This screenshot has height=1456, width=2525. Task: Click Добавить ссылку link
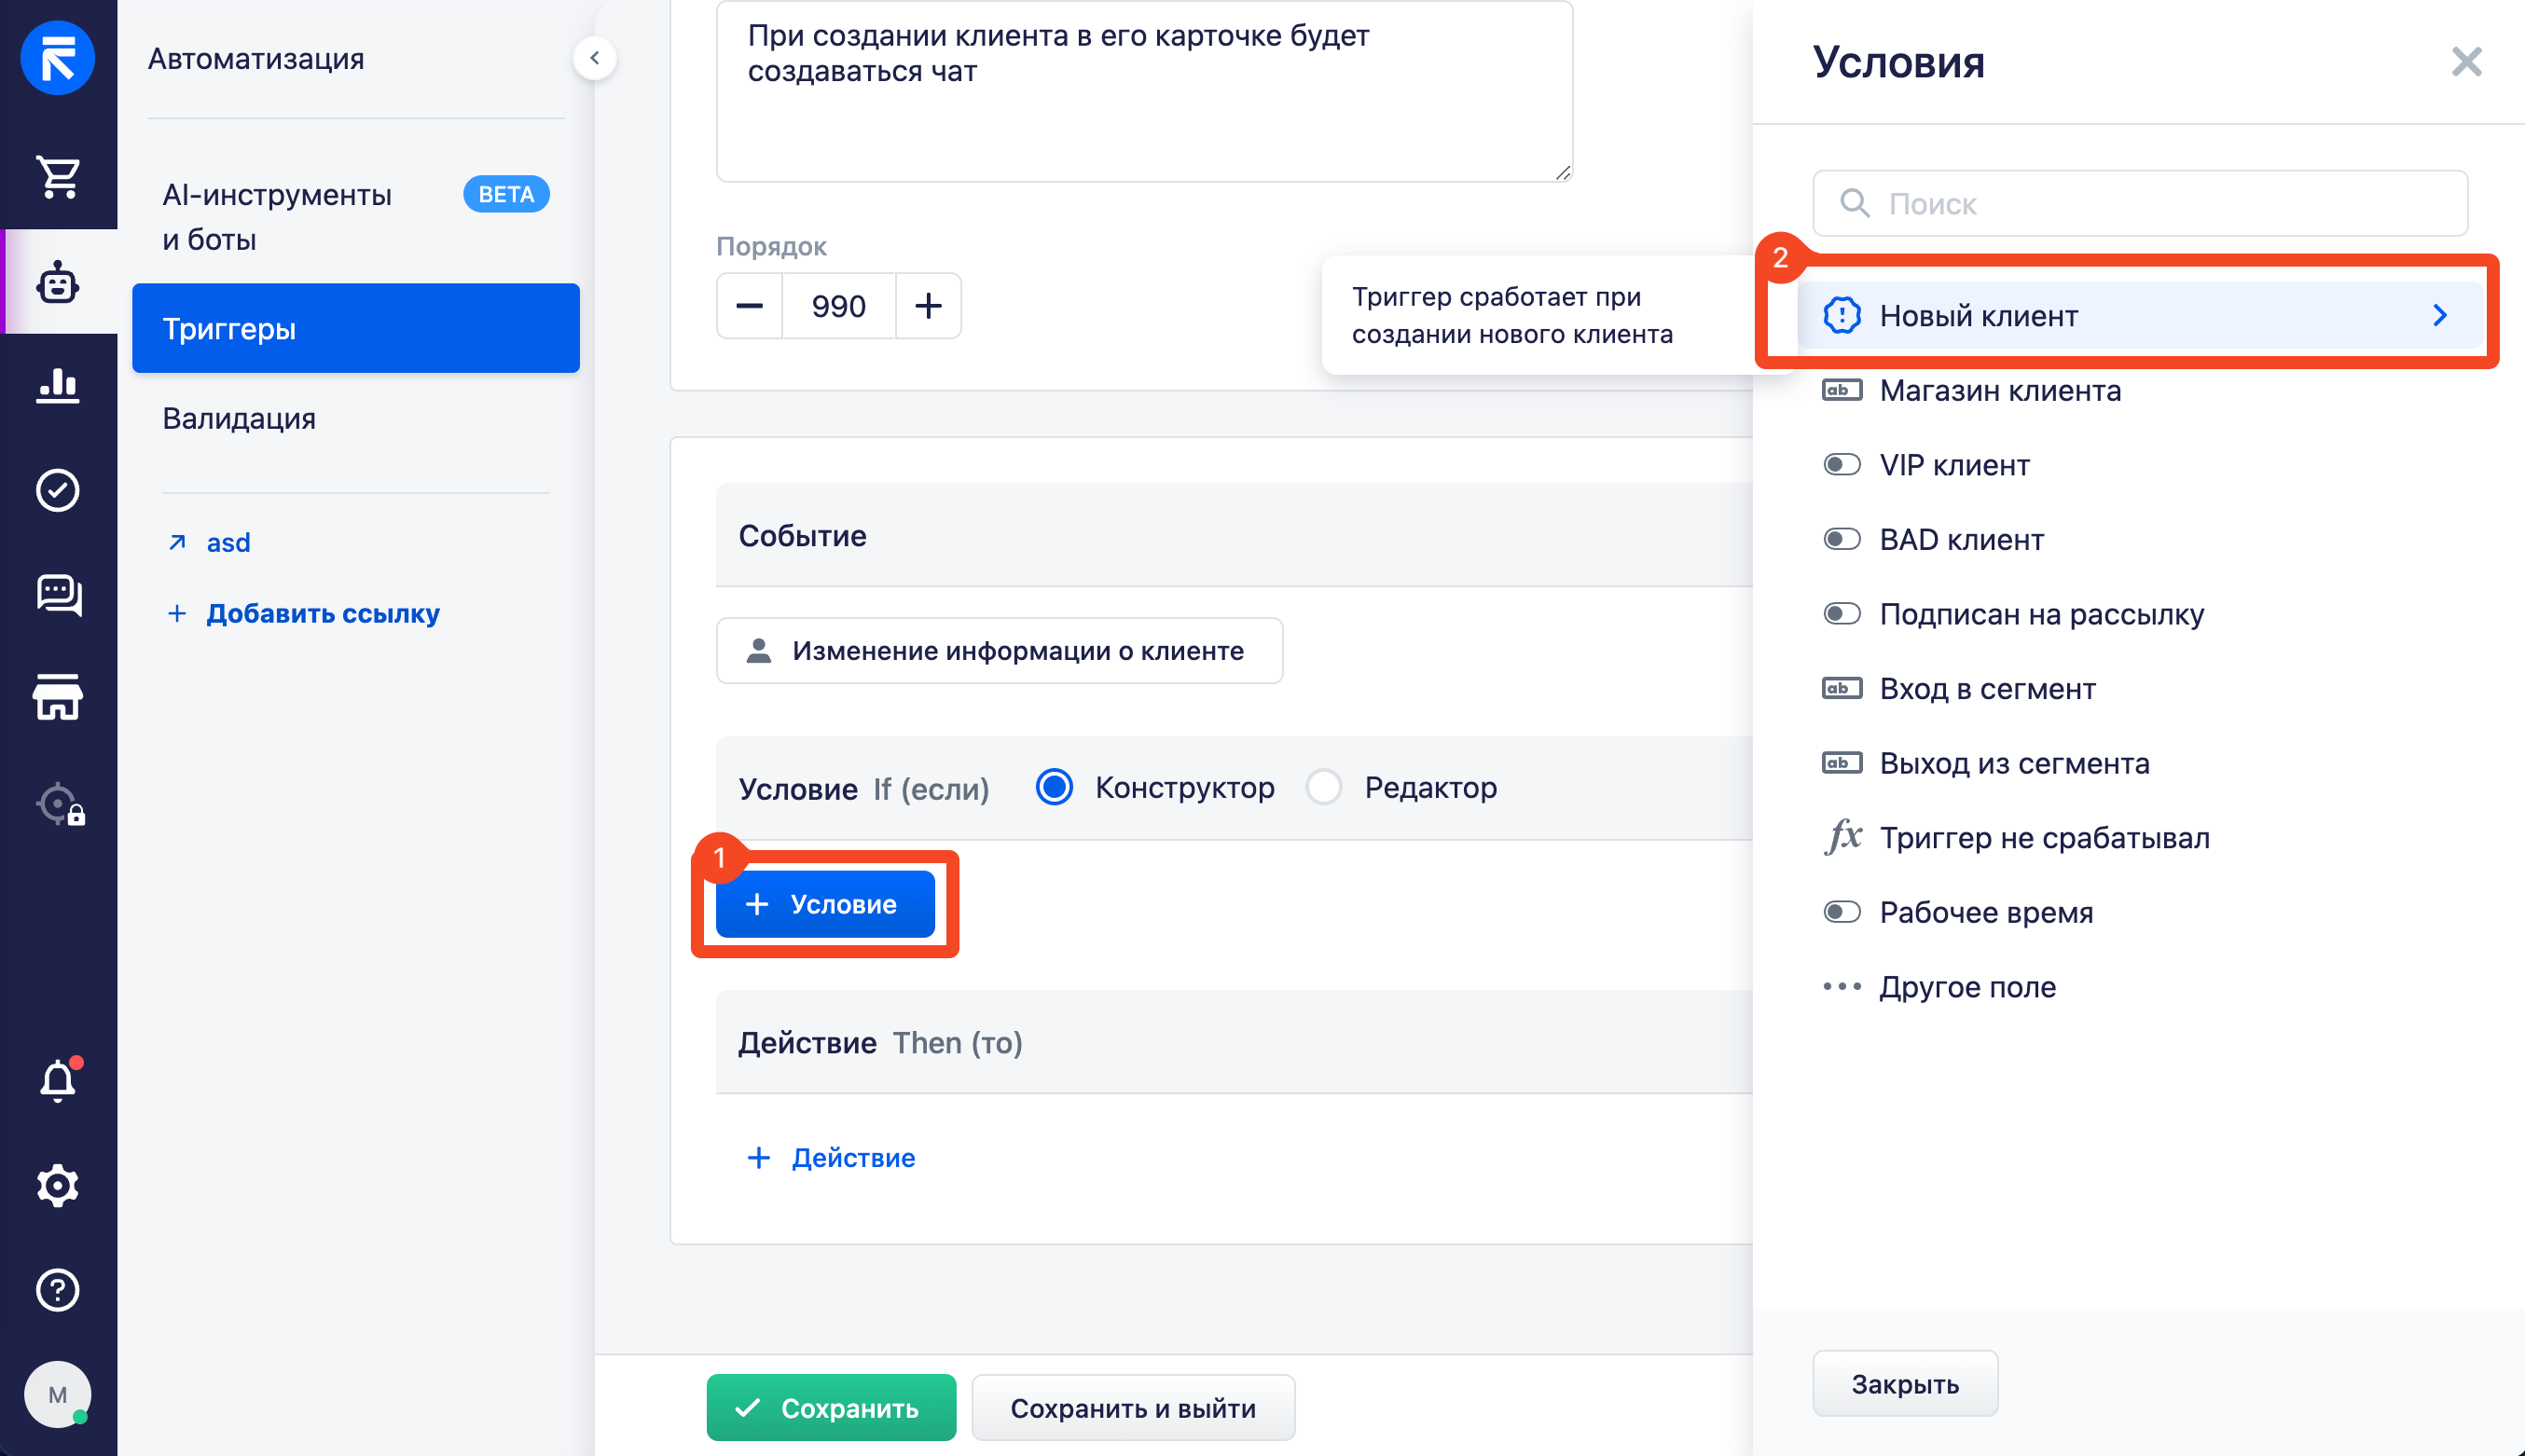pyautogui.click(x=322, y=613)
